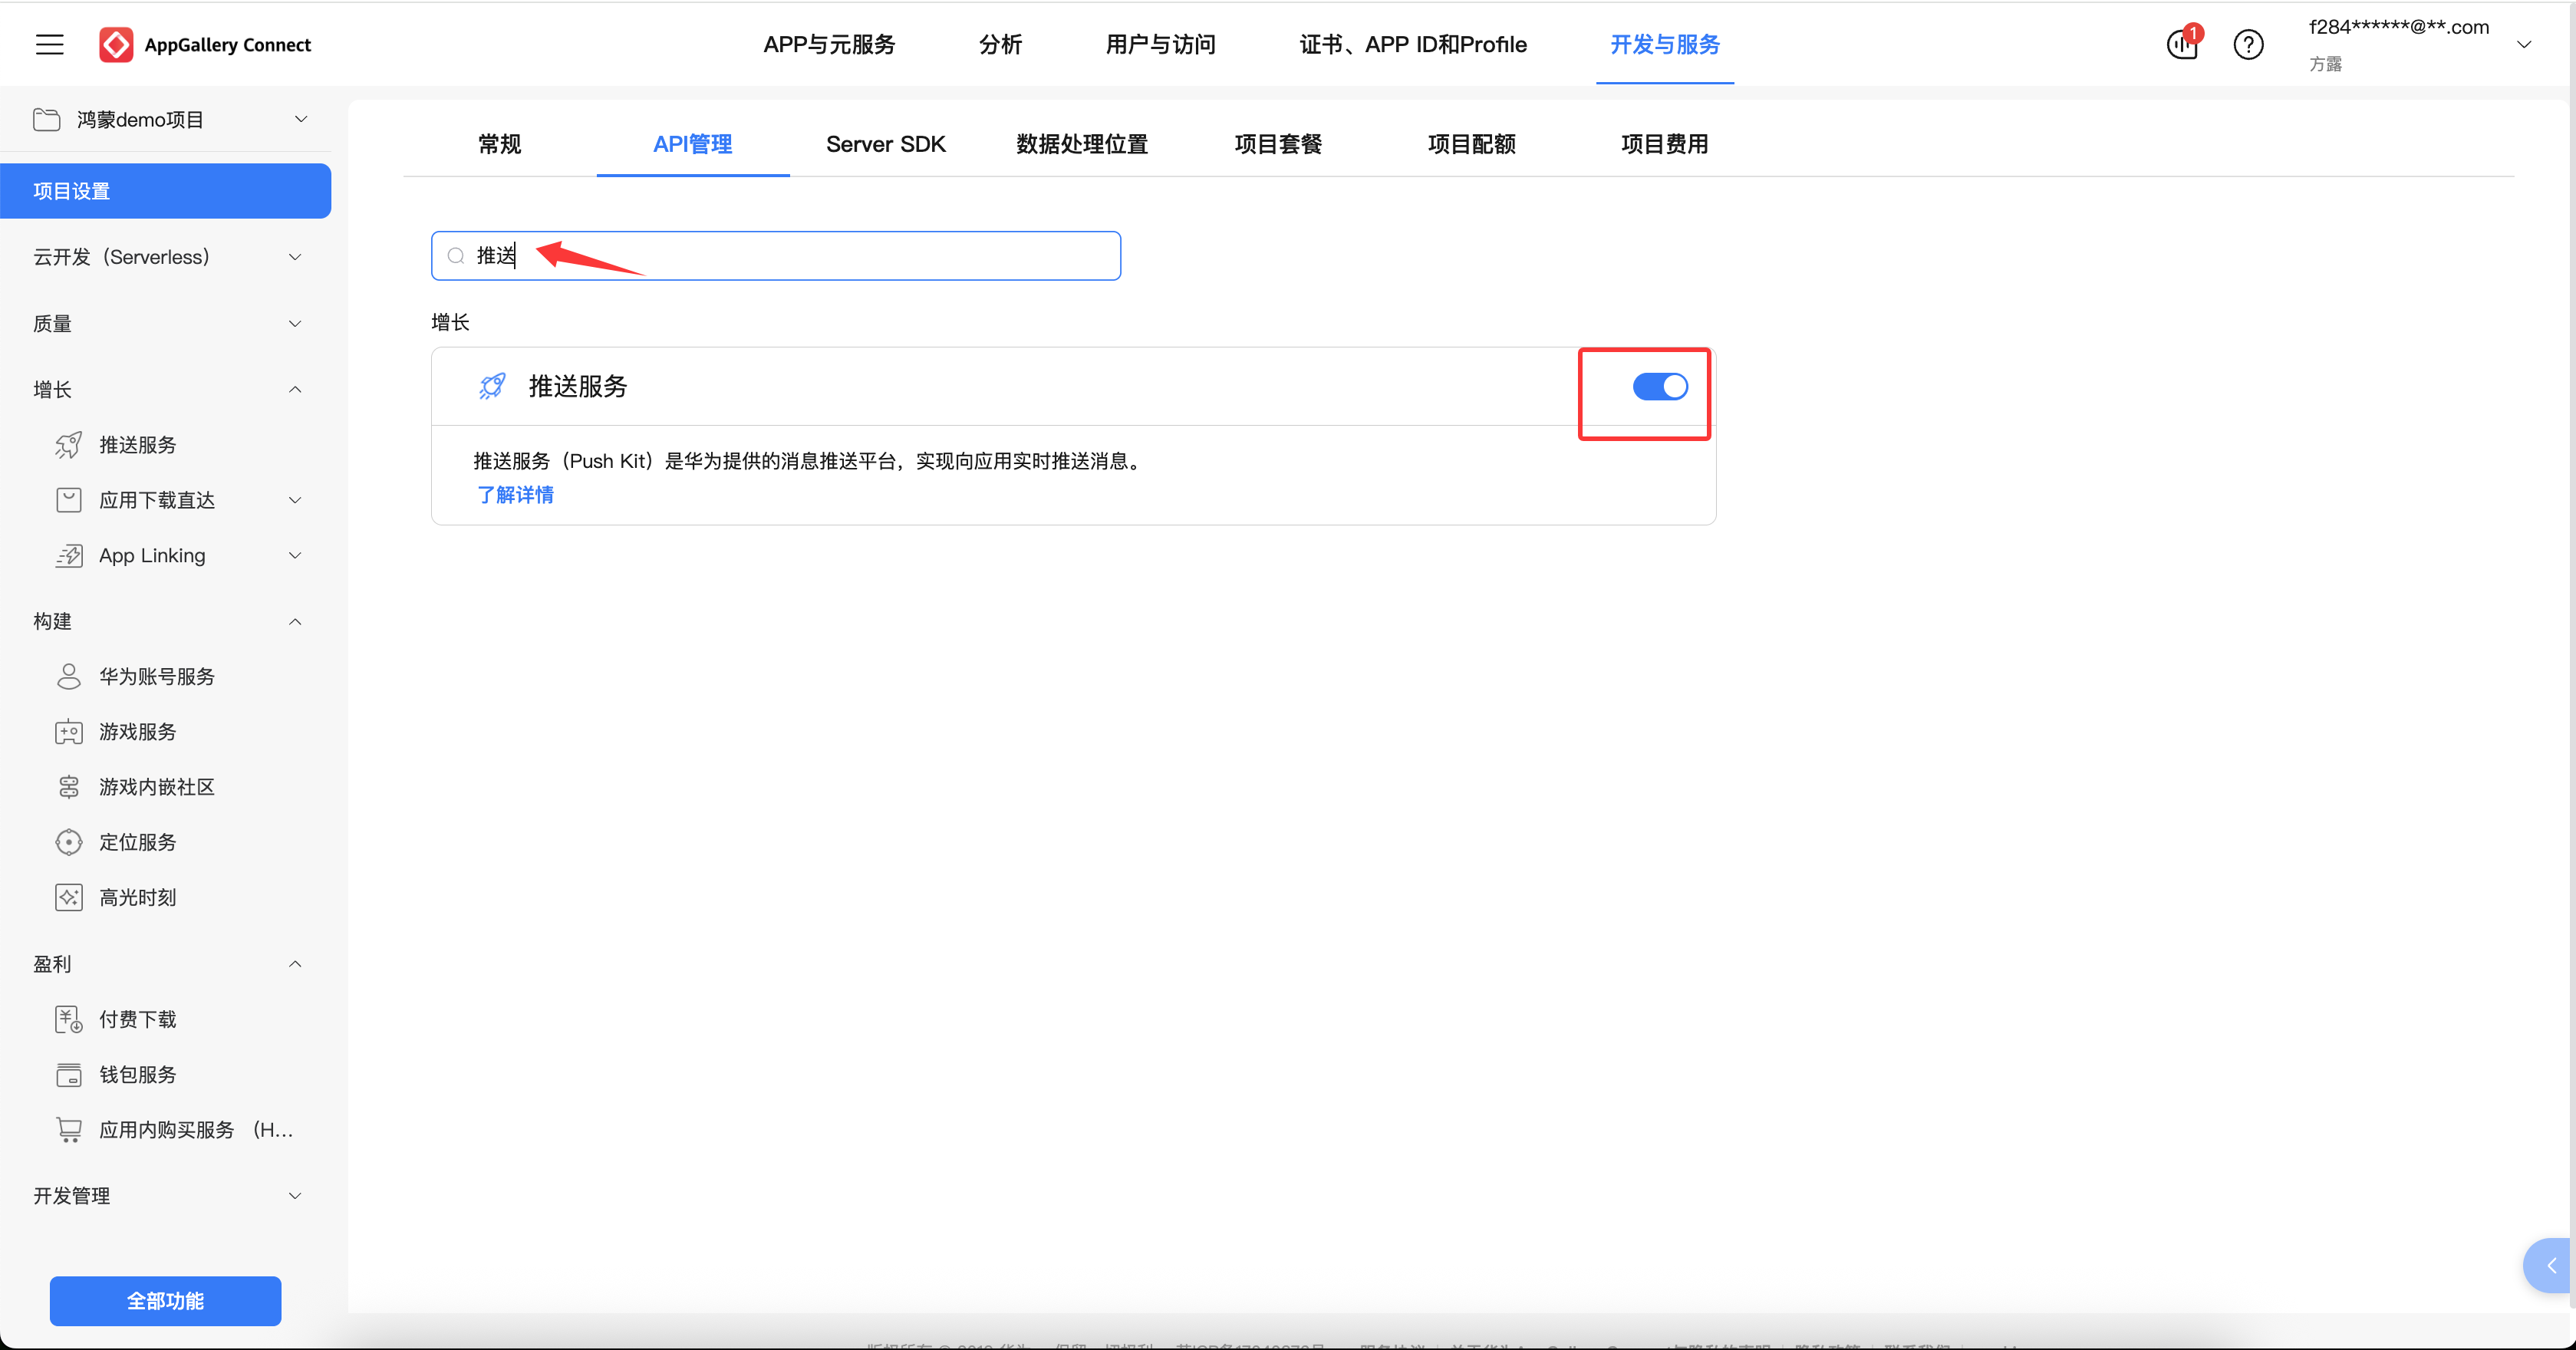Open the account email dropdown arrow

point(2523,44)
